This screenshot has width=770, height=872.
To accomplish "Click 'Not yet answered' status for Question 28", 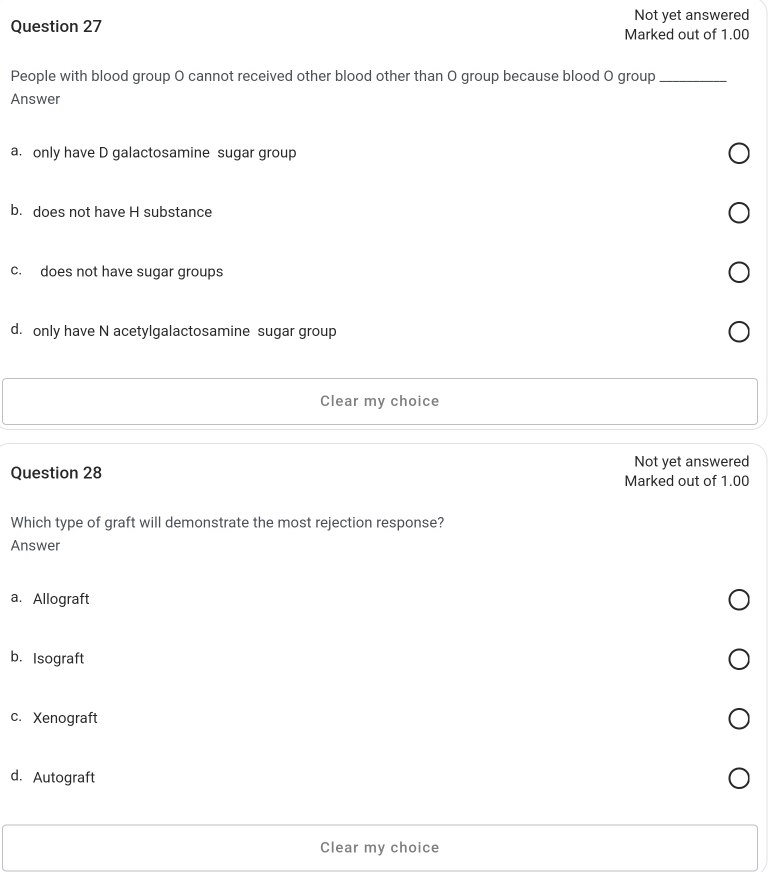I will 691,461.
